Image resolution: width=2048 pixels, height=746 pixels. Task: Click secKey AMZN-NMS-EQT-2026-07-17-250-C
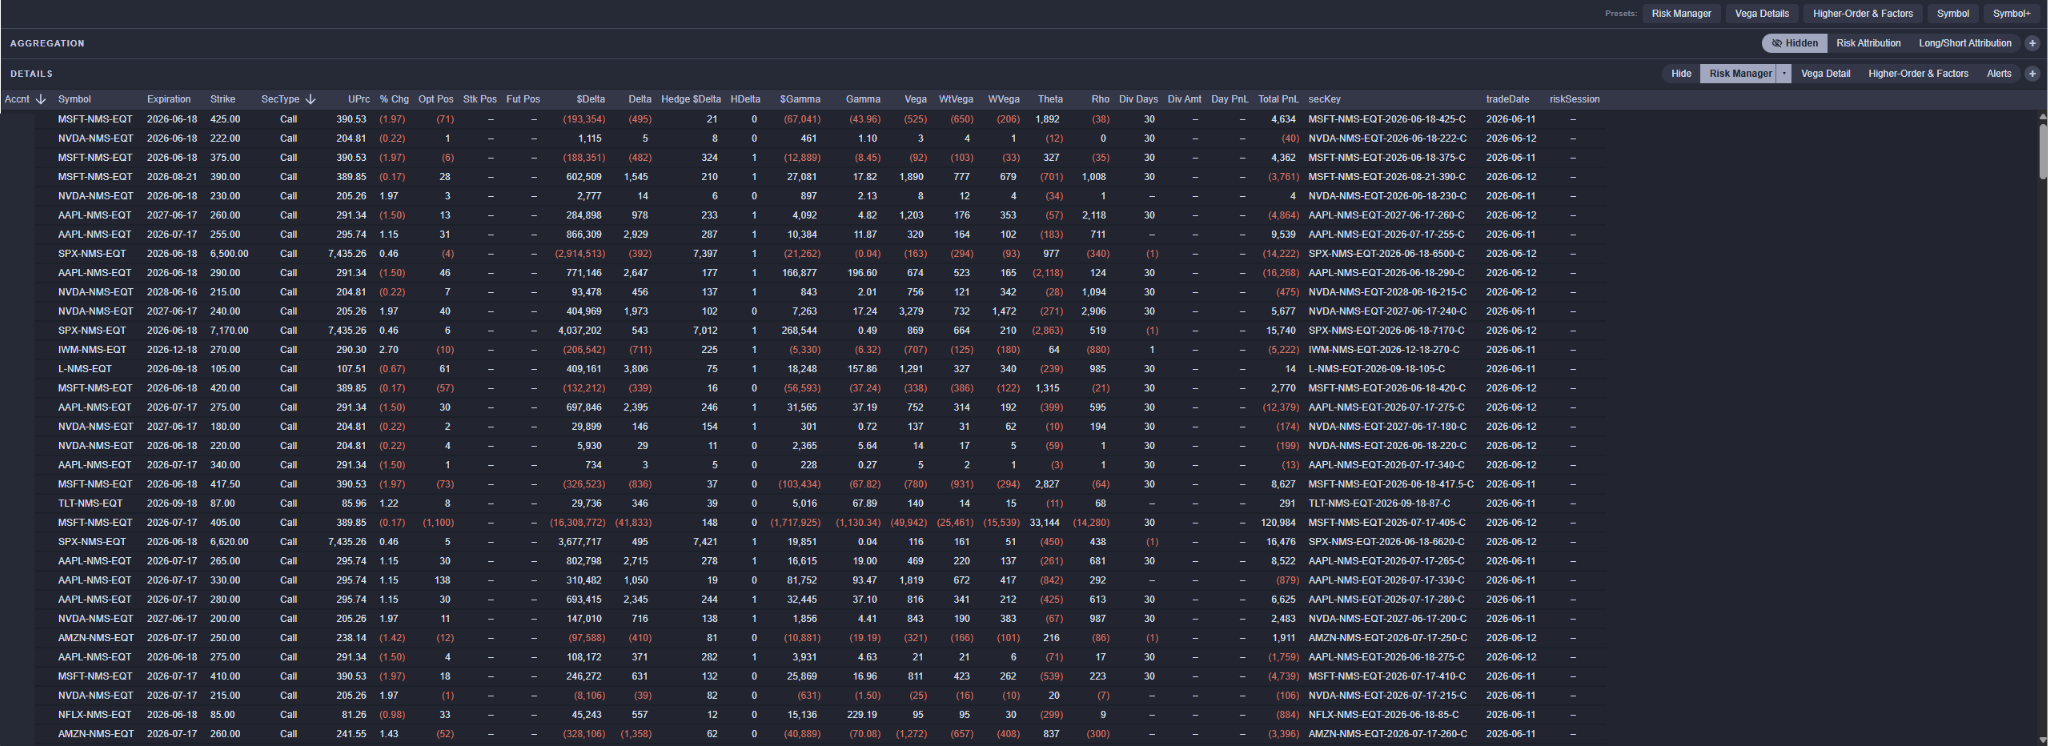point(1388,638)
